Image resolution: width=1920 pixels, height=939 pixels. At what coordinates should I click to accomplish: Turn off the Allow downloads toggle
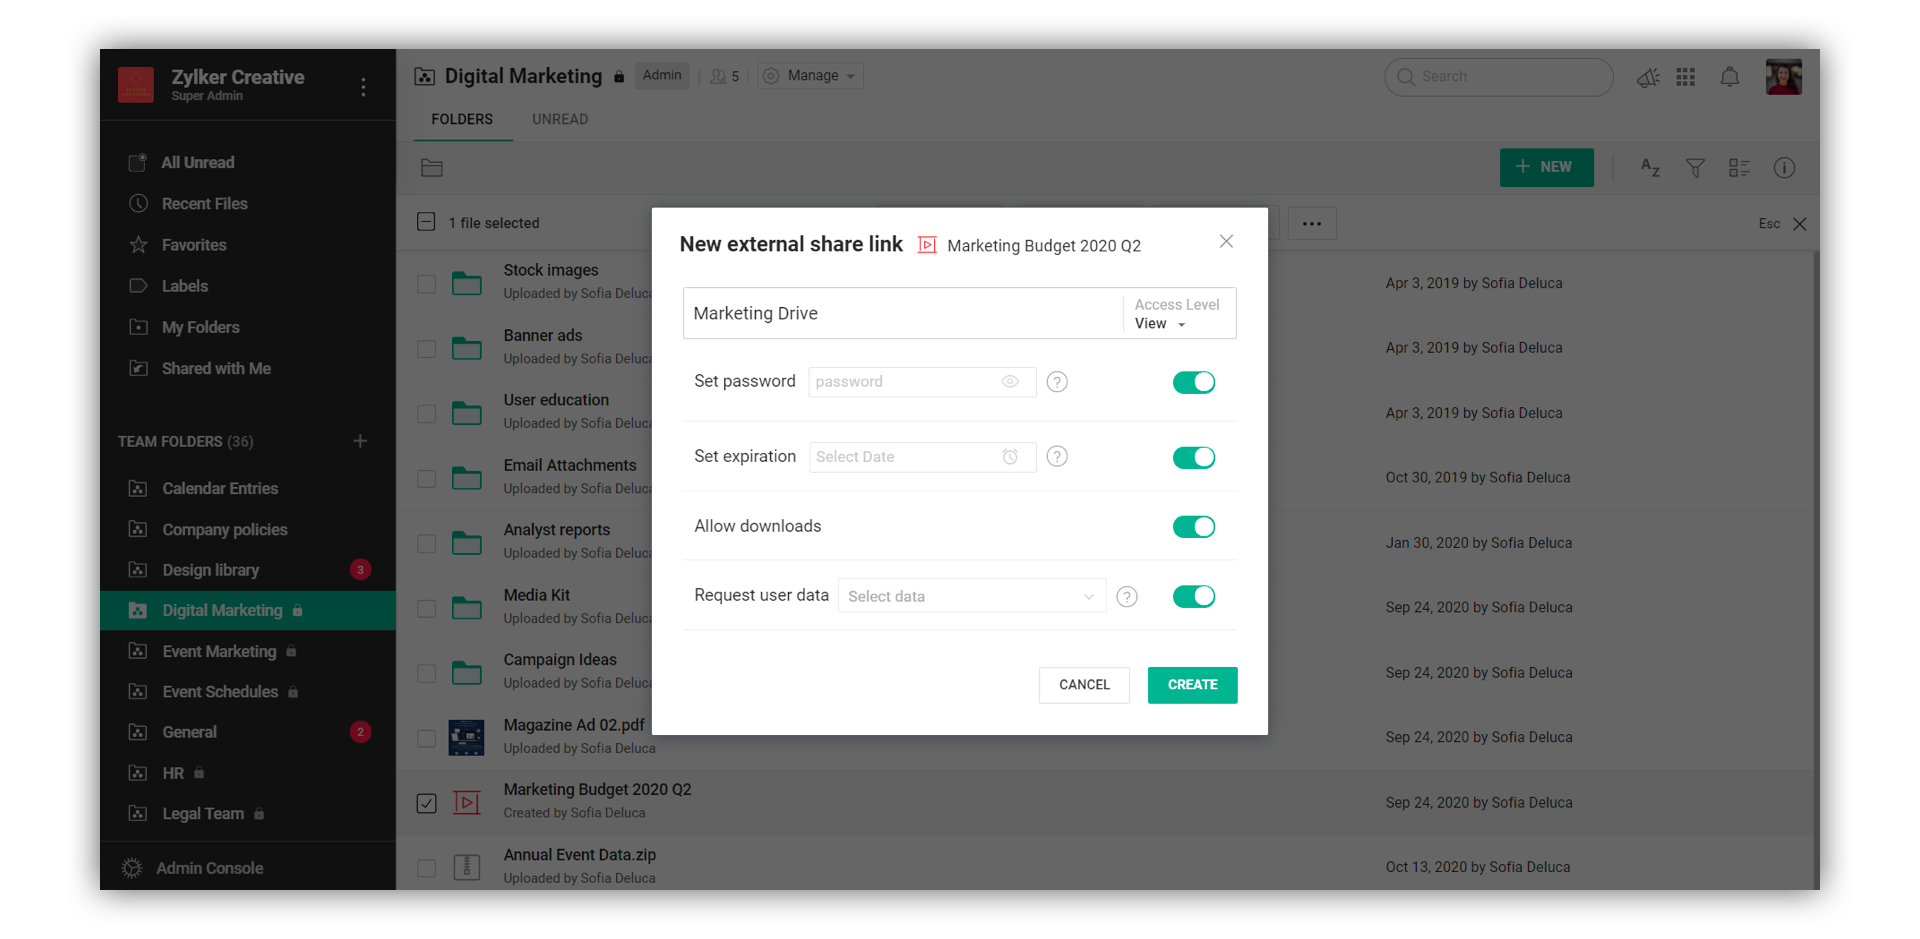point(1193,527)
